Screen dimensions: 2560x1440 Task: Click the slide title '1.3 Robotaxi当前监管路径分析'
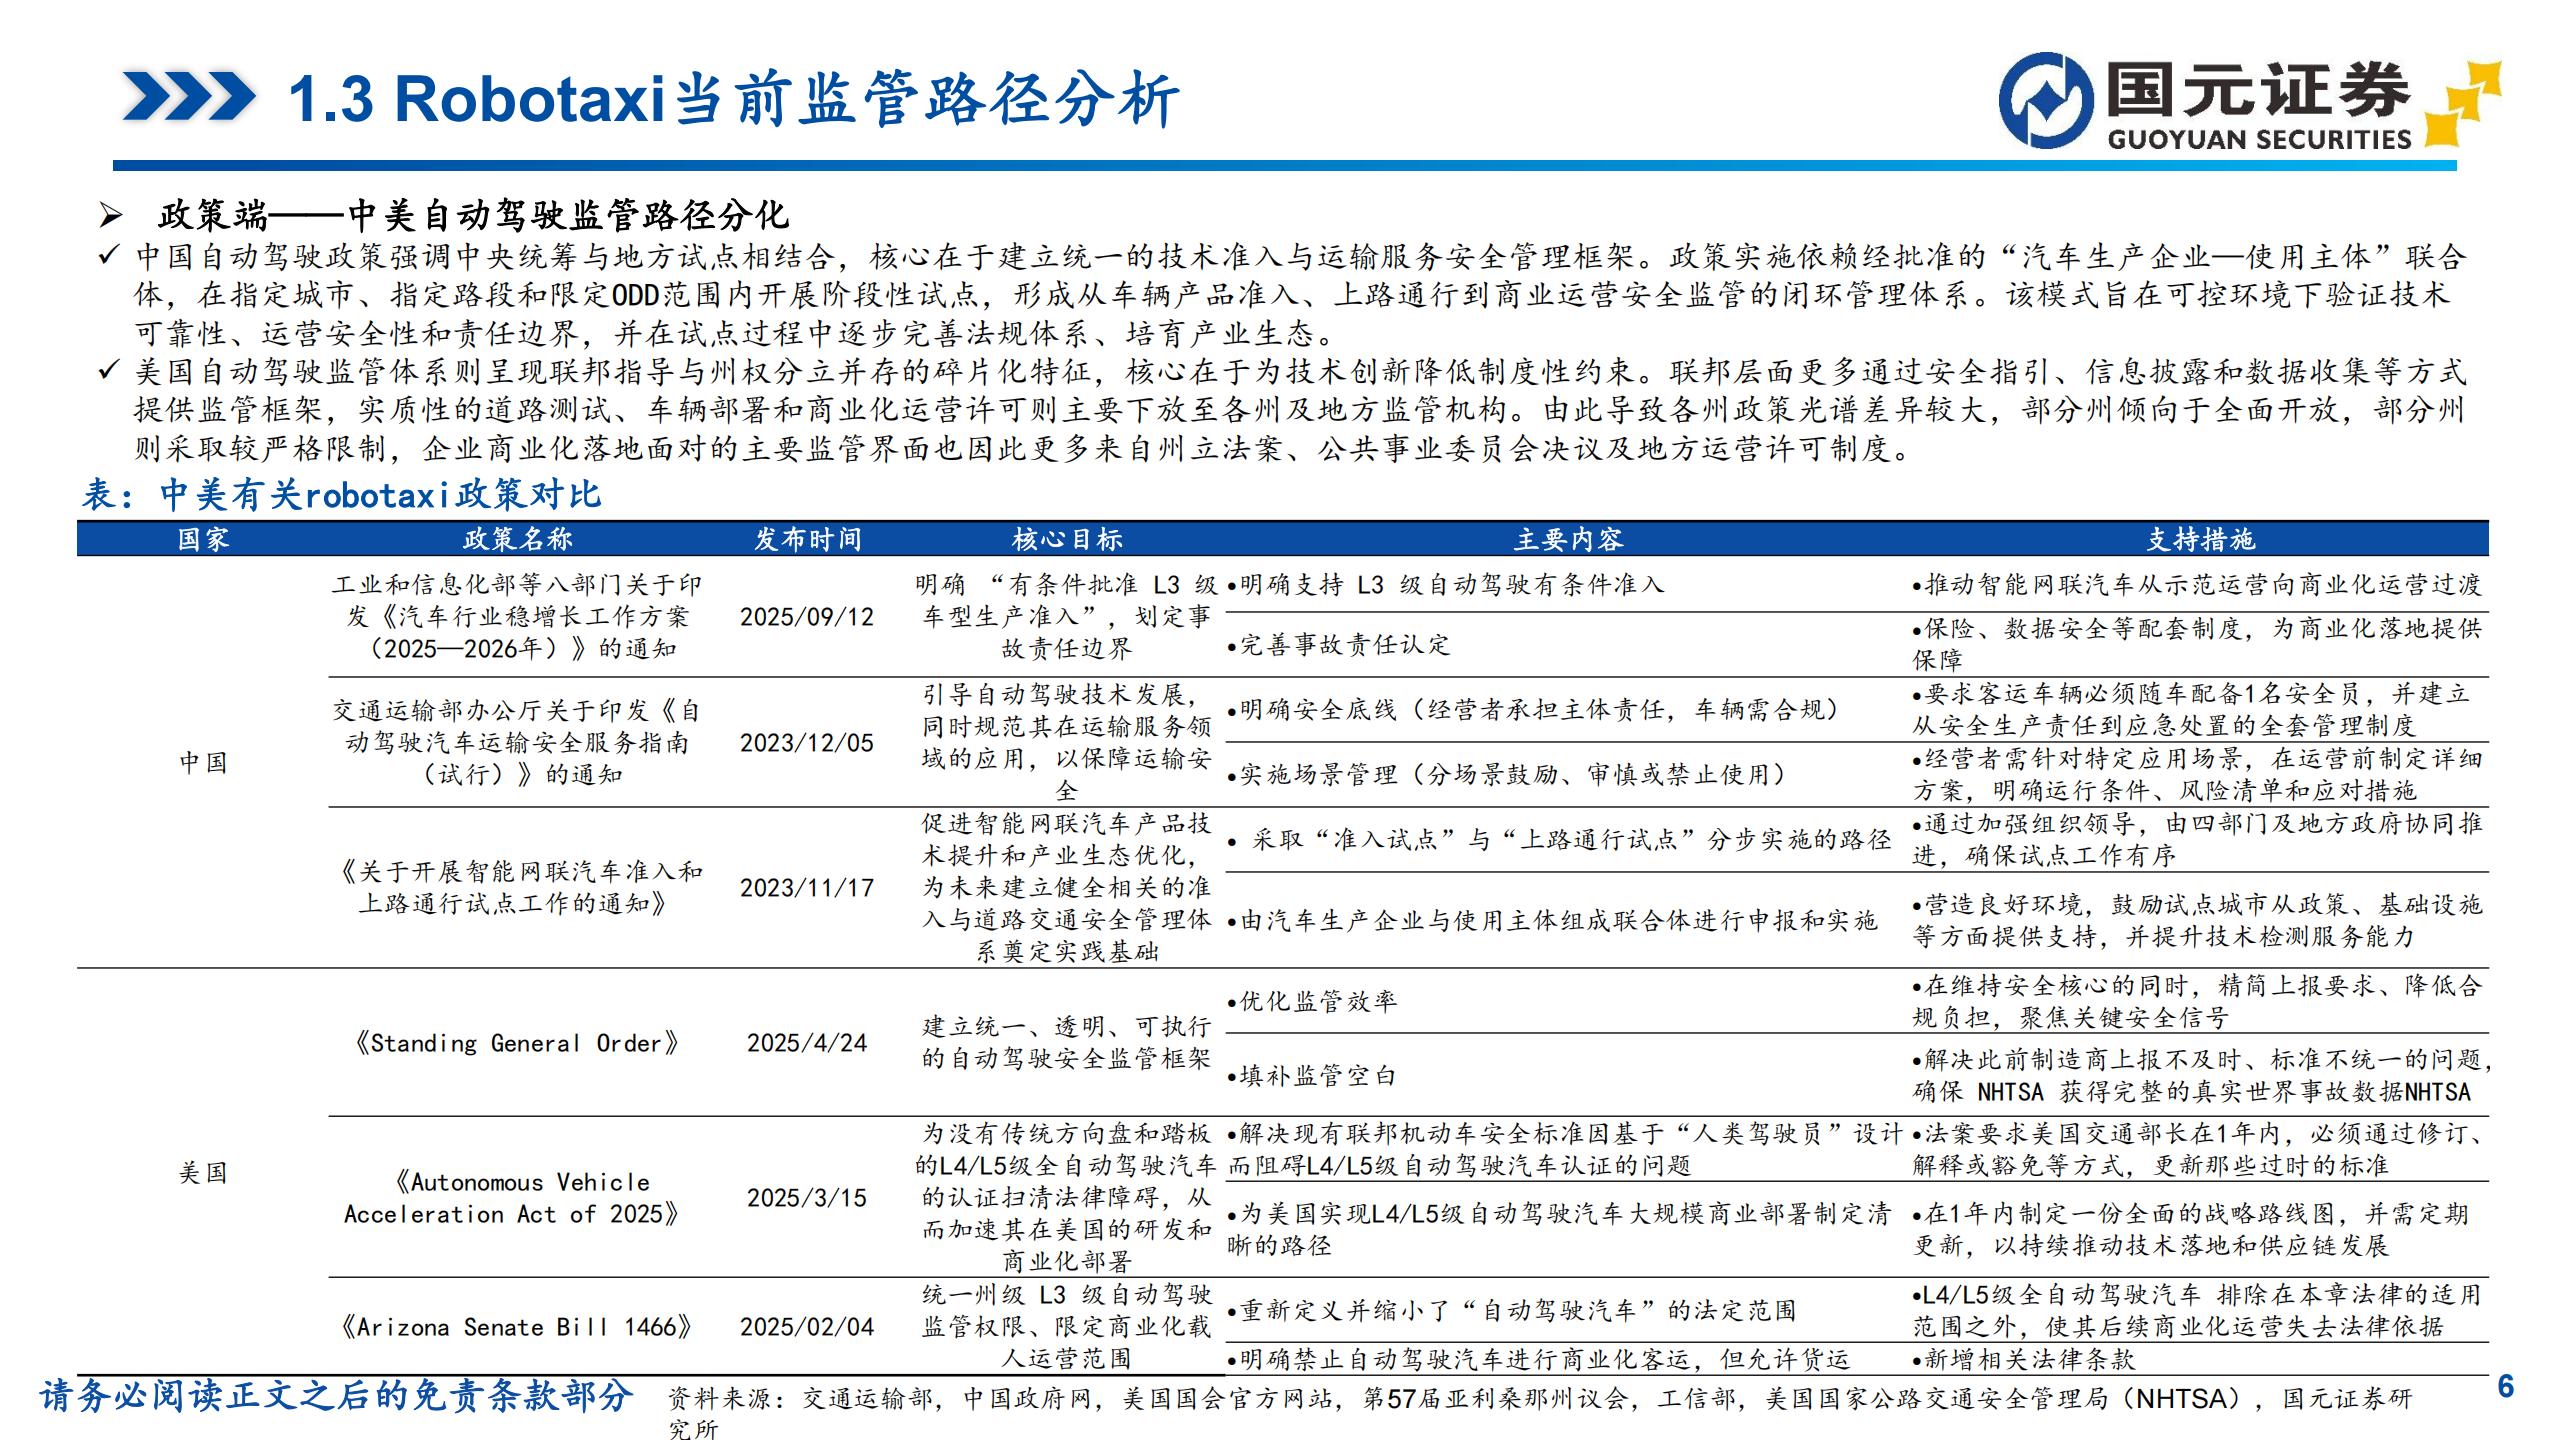(x=733, y=99)
